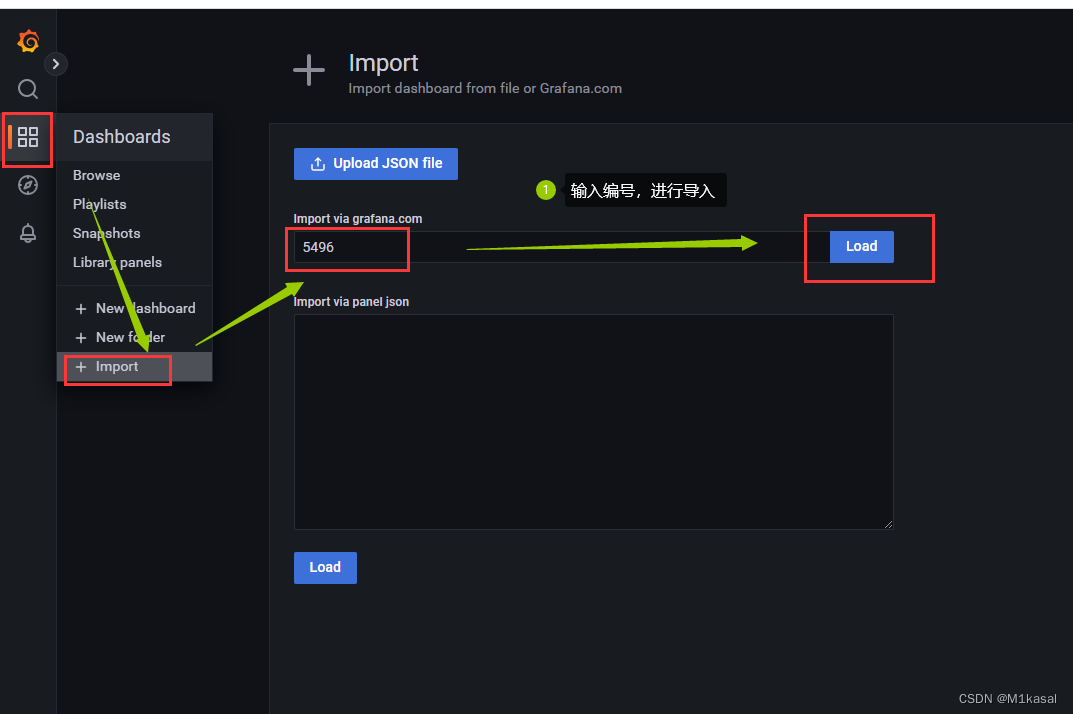Select Snapshots in the Dashboards menu
This screenshot has width=1073, height=714.
(x=107, y=233)
